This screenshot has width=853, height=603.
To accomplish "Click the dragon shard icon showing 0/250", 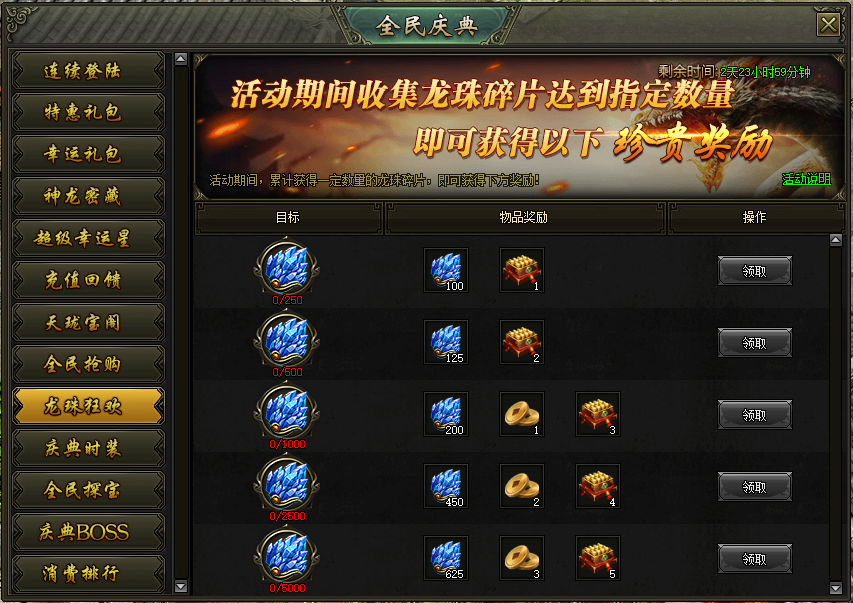I will 287,268.
